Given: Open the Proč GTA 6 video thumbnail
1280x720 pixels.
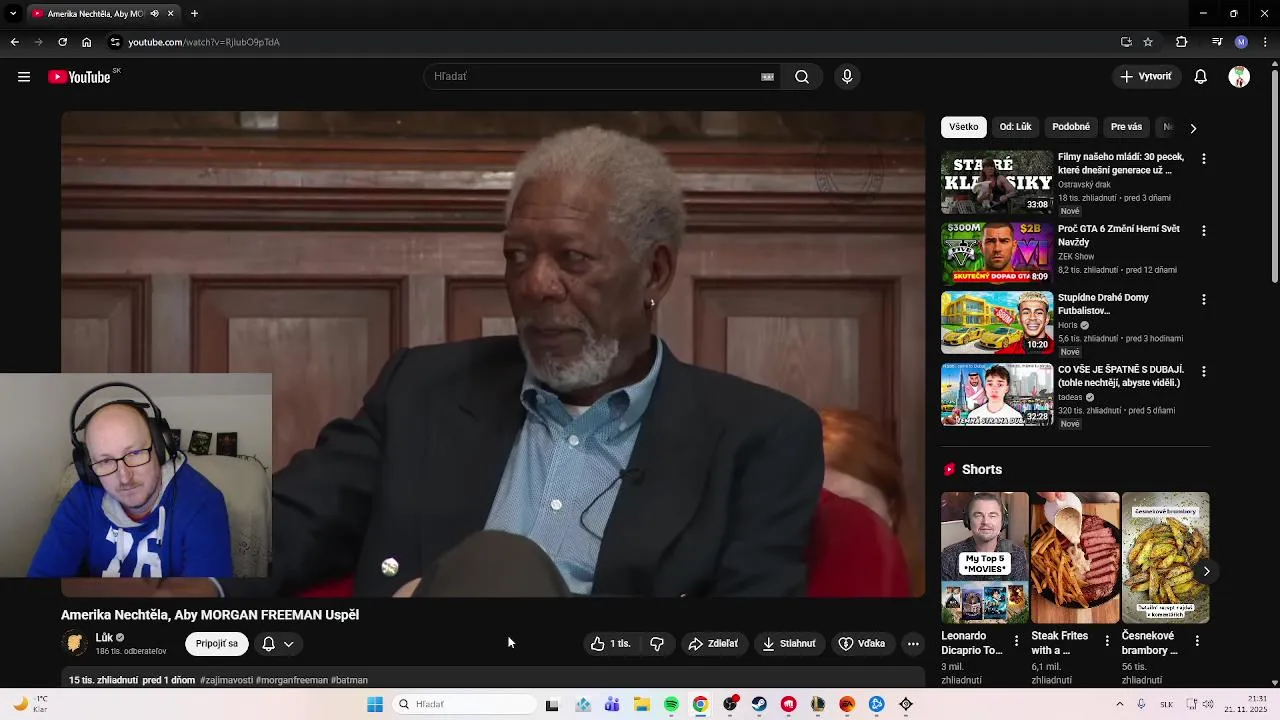Looking at the screenshot, I should pos(997,254).
